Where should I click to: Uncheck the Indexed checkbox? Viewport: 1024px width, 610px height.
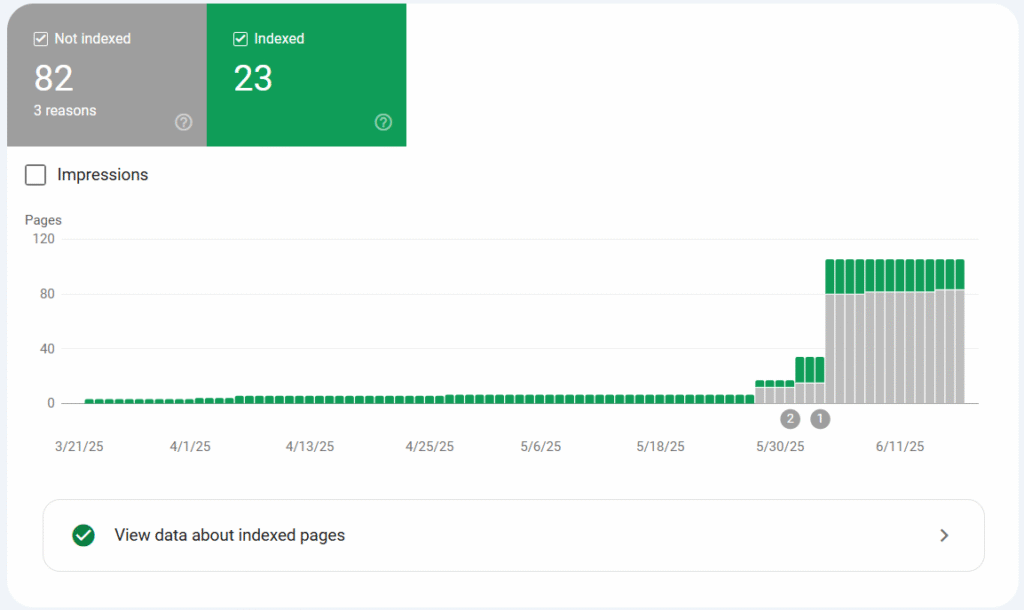pyautogui.click(x=241, y=39)
